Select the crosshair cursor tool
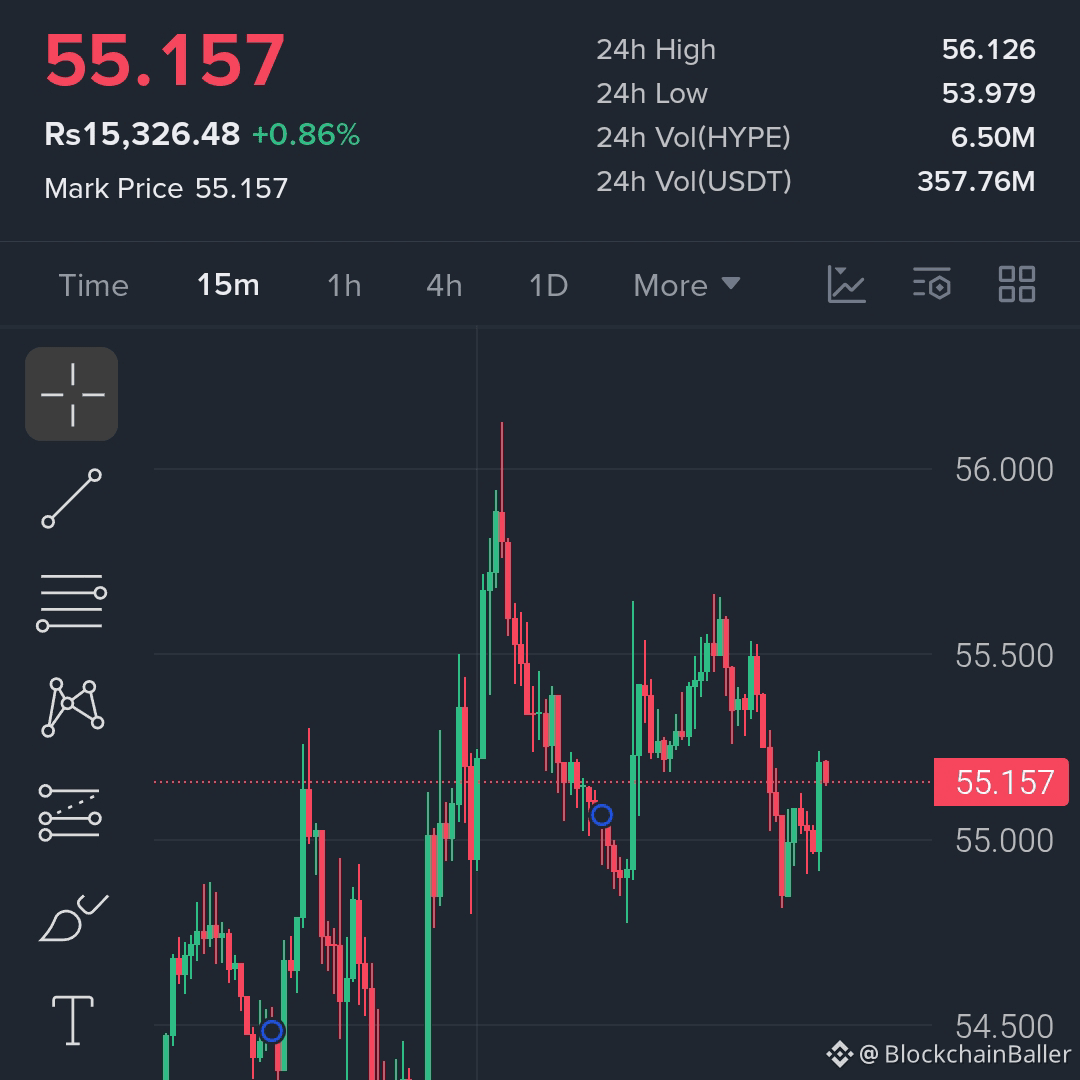The width and height of the screenshot is (1080, 1080). pos(72,394)
